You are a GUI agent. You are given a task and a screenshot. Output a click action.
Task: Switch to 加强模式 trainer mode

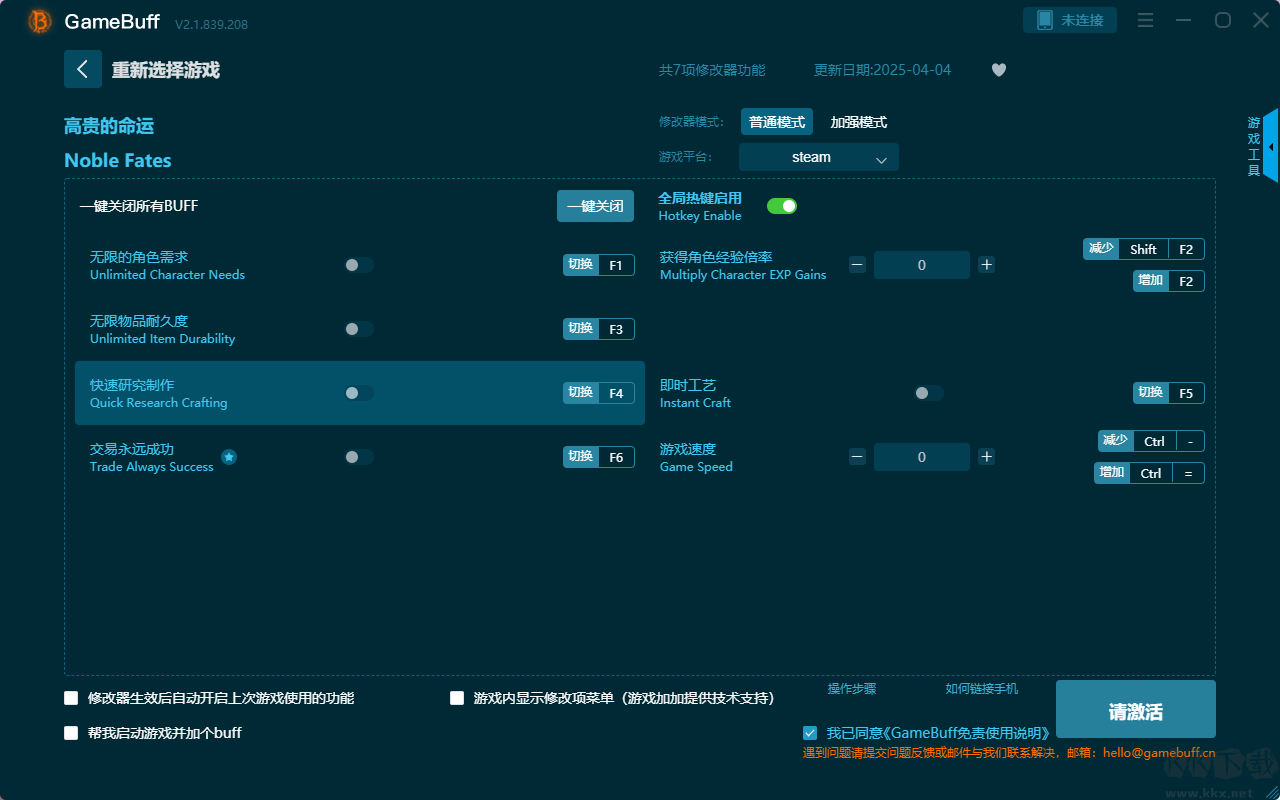pos(859,122)
